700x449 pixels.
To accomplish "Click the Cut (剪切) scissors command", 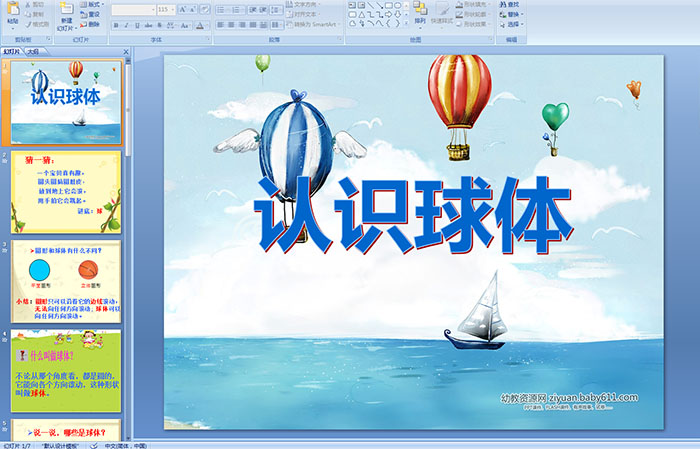I will point(35,5).
